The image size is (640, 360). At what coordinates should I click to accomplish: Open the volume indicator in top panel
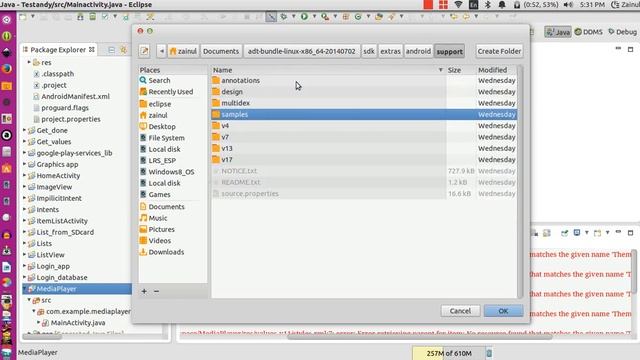pos(568,4)
